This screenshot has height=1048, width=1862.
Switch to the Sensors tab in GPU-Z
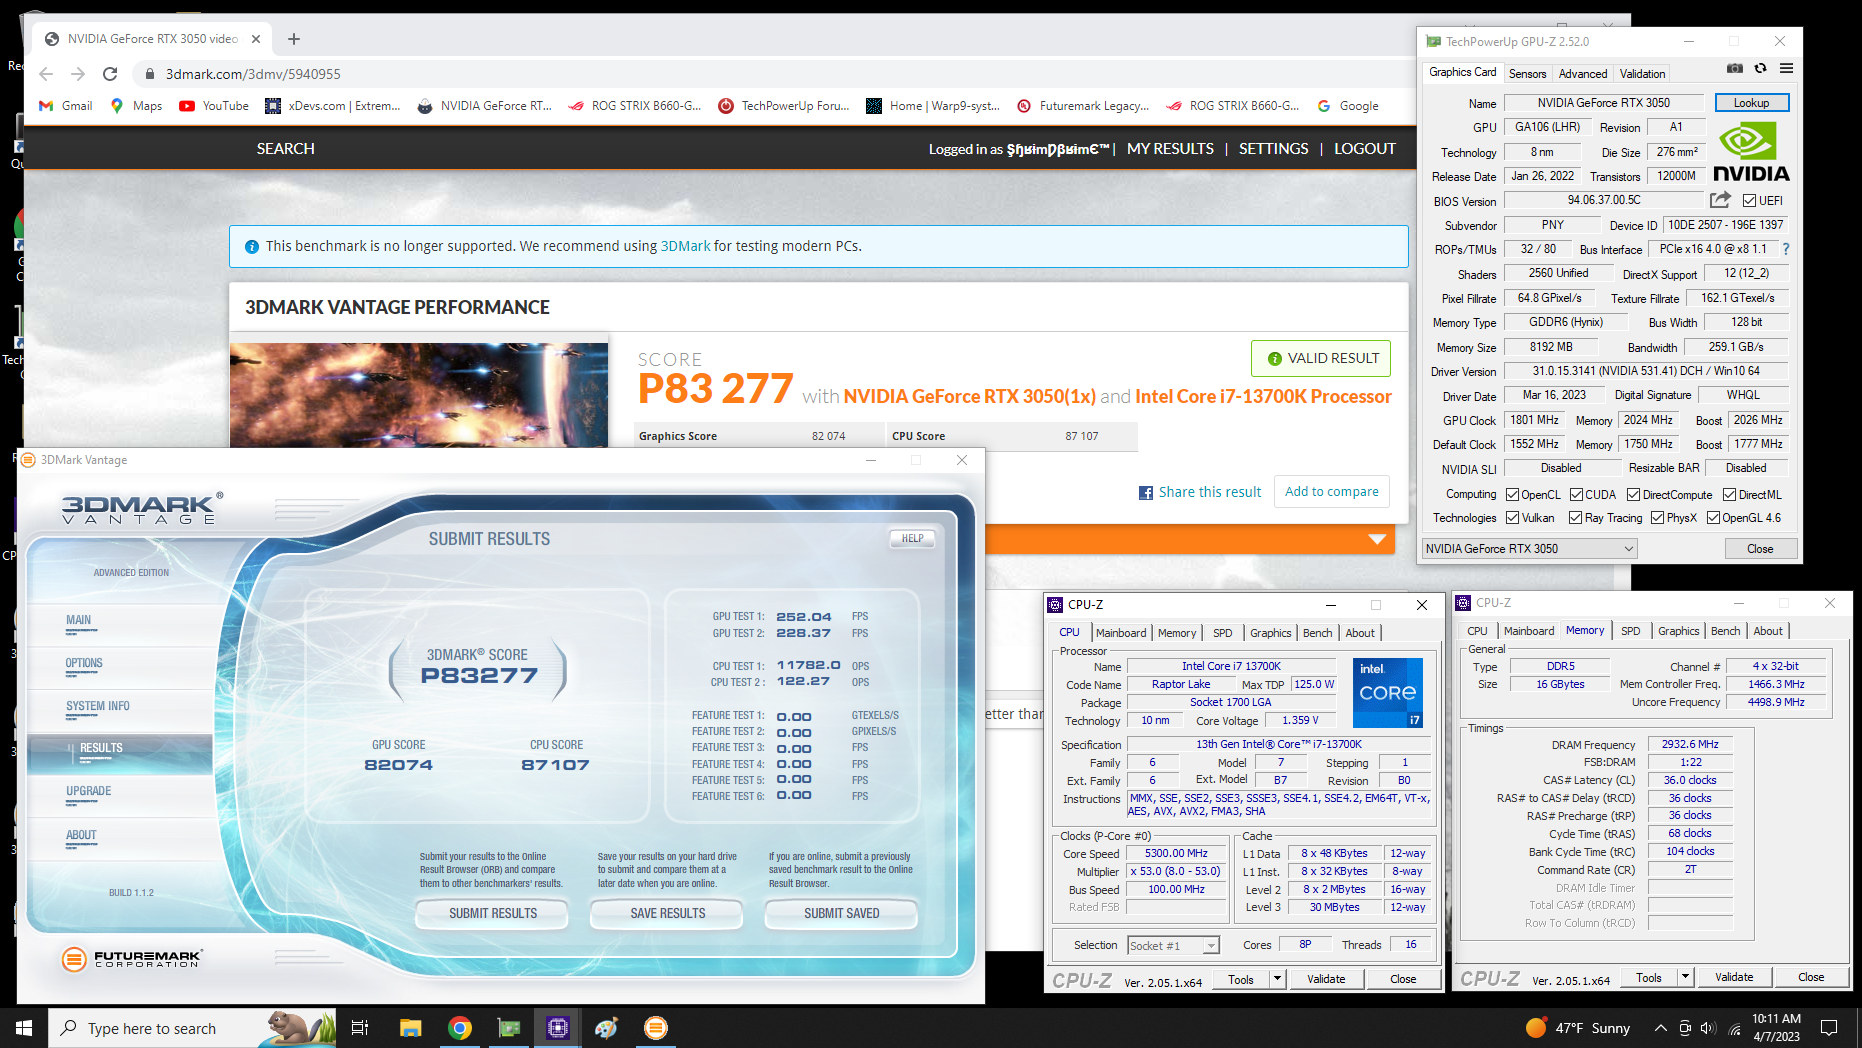[x=1527, y=74]
